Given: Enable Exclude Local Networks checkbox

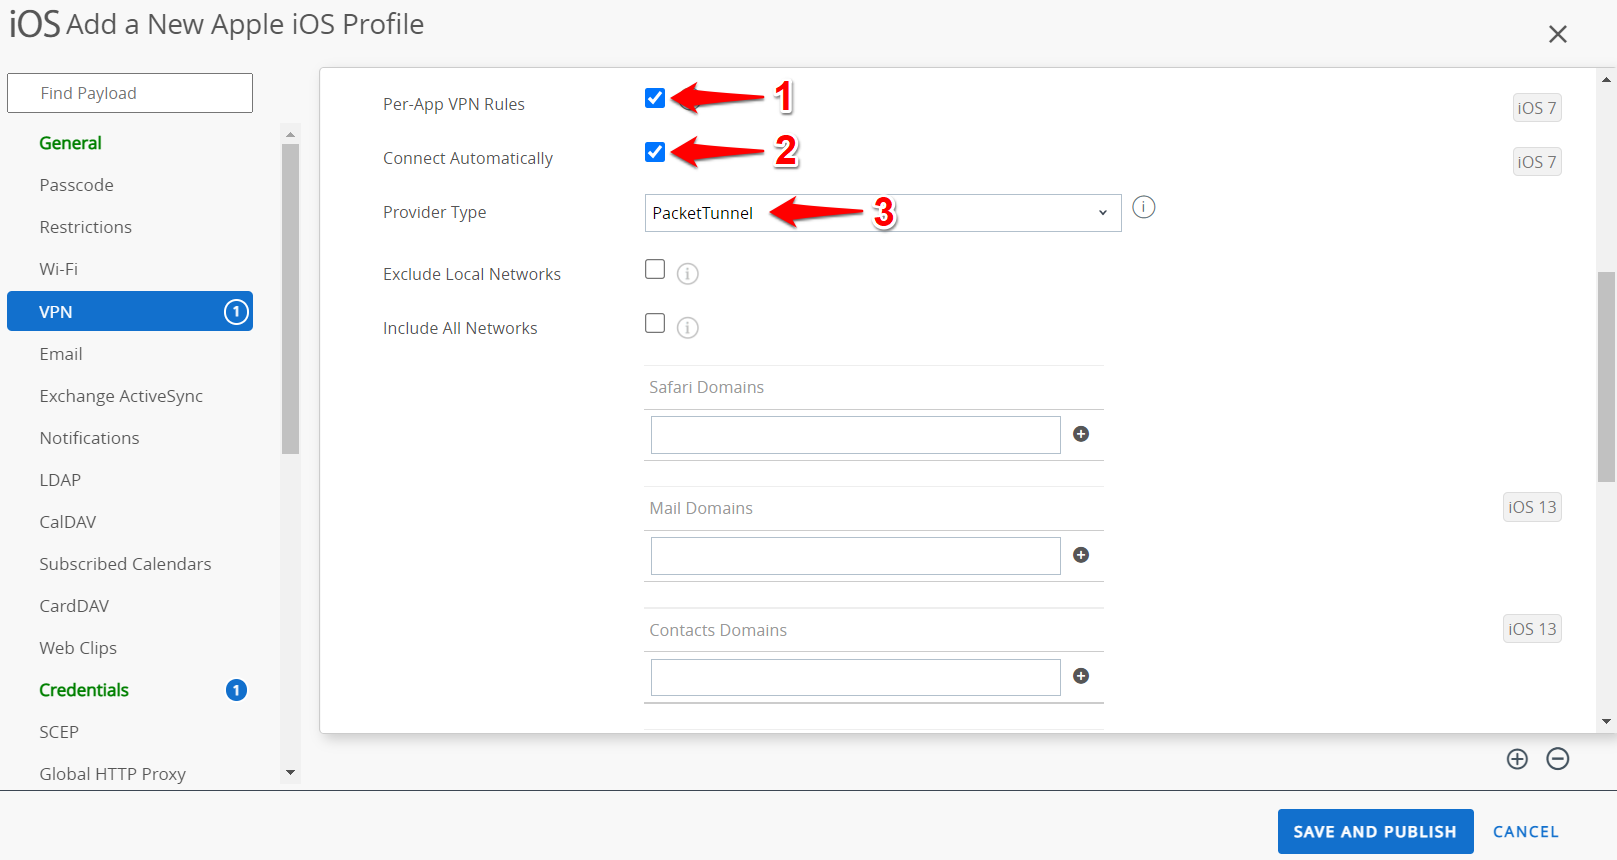Looking at the screenshot, I should (x=655, y=269).
